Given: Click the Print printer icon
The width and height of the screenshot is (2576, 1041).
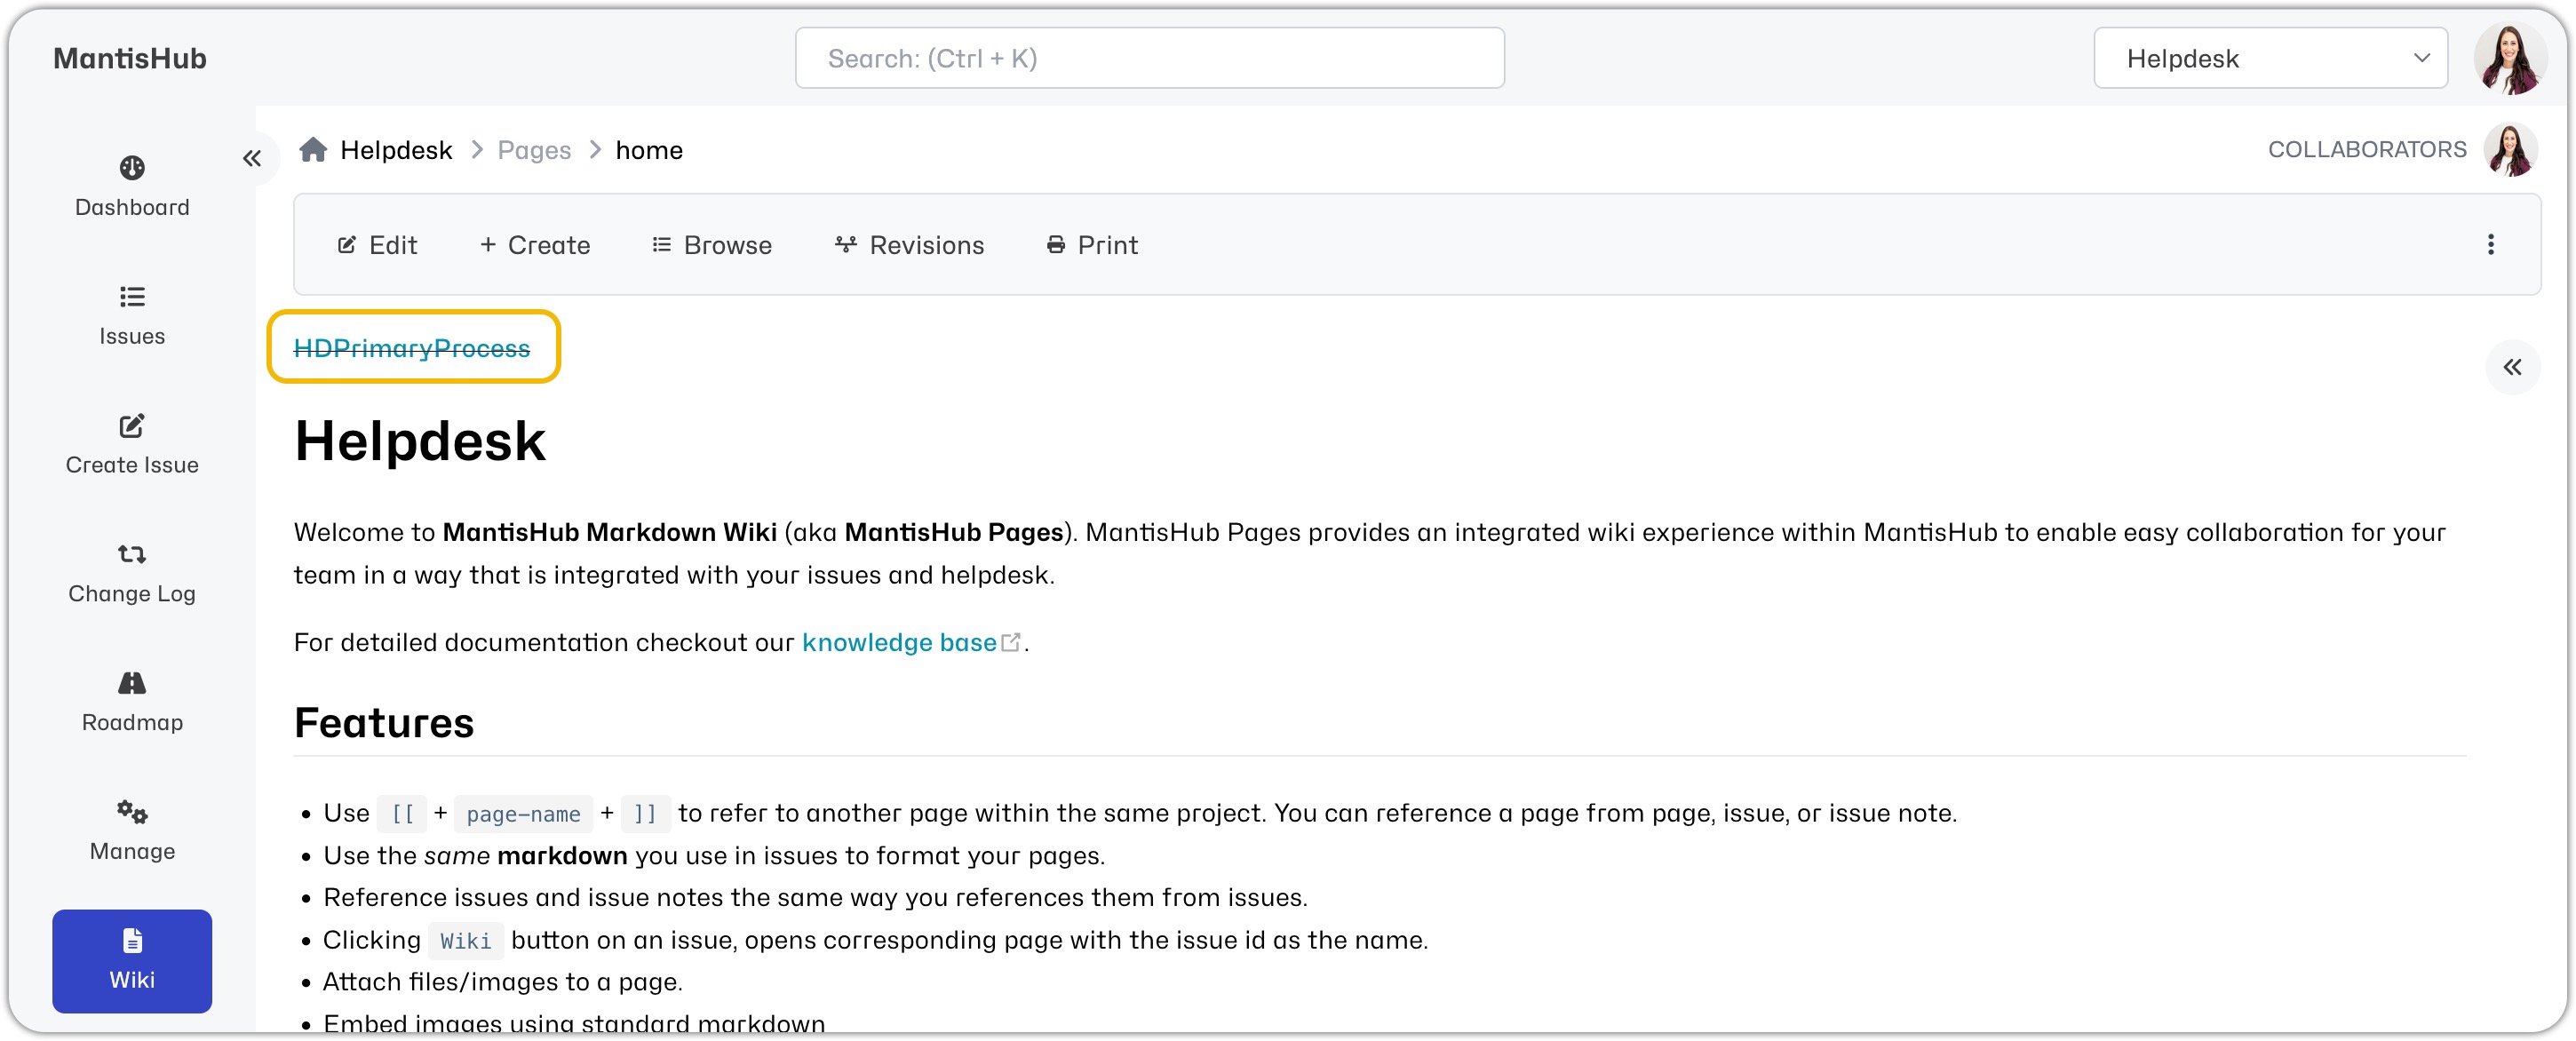Looking at the screenshot, I should click(x=1056, y=244).
